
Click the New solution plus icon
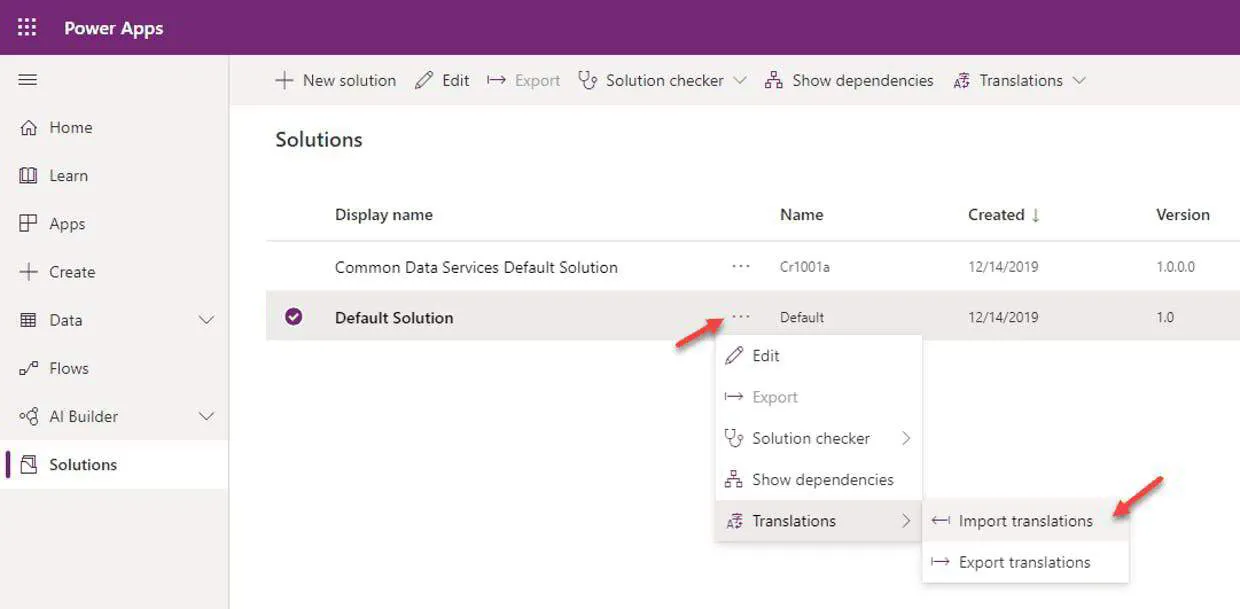click(284, 80)
